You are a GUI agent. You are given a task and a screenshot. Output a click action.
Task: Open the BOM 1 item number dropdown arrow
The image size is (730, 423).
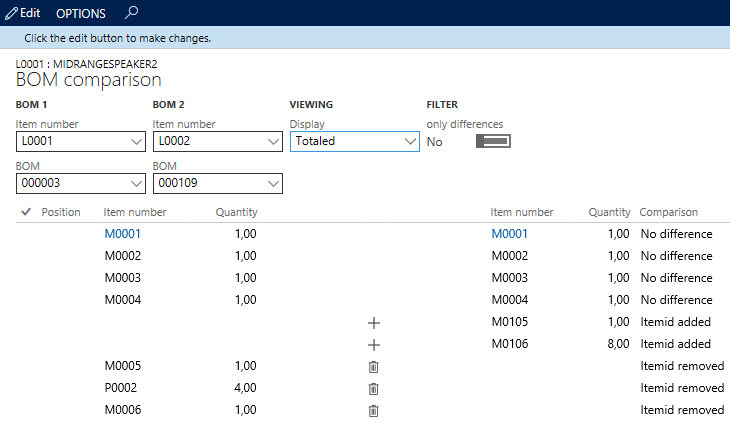[x=136, y=141]
